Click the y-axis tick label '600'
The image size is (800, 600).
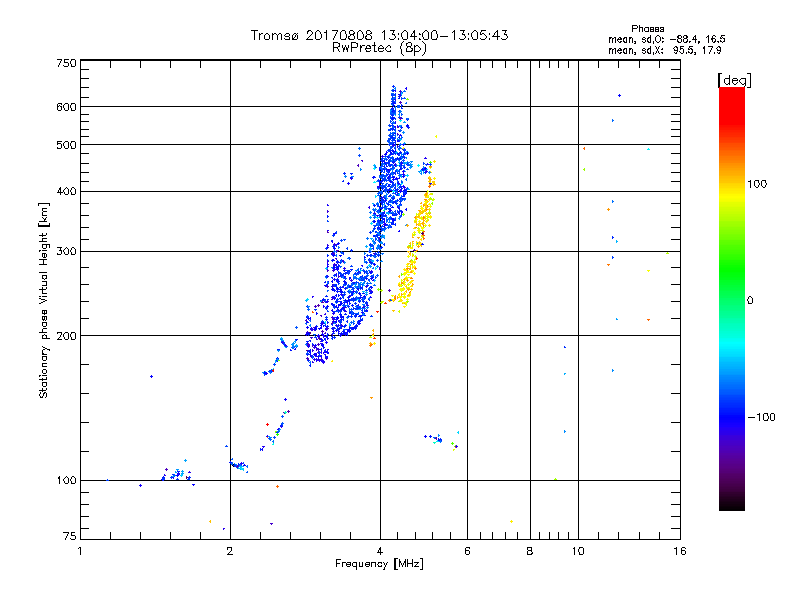[66, 107]
